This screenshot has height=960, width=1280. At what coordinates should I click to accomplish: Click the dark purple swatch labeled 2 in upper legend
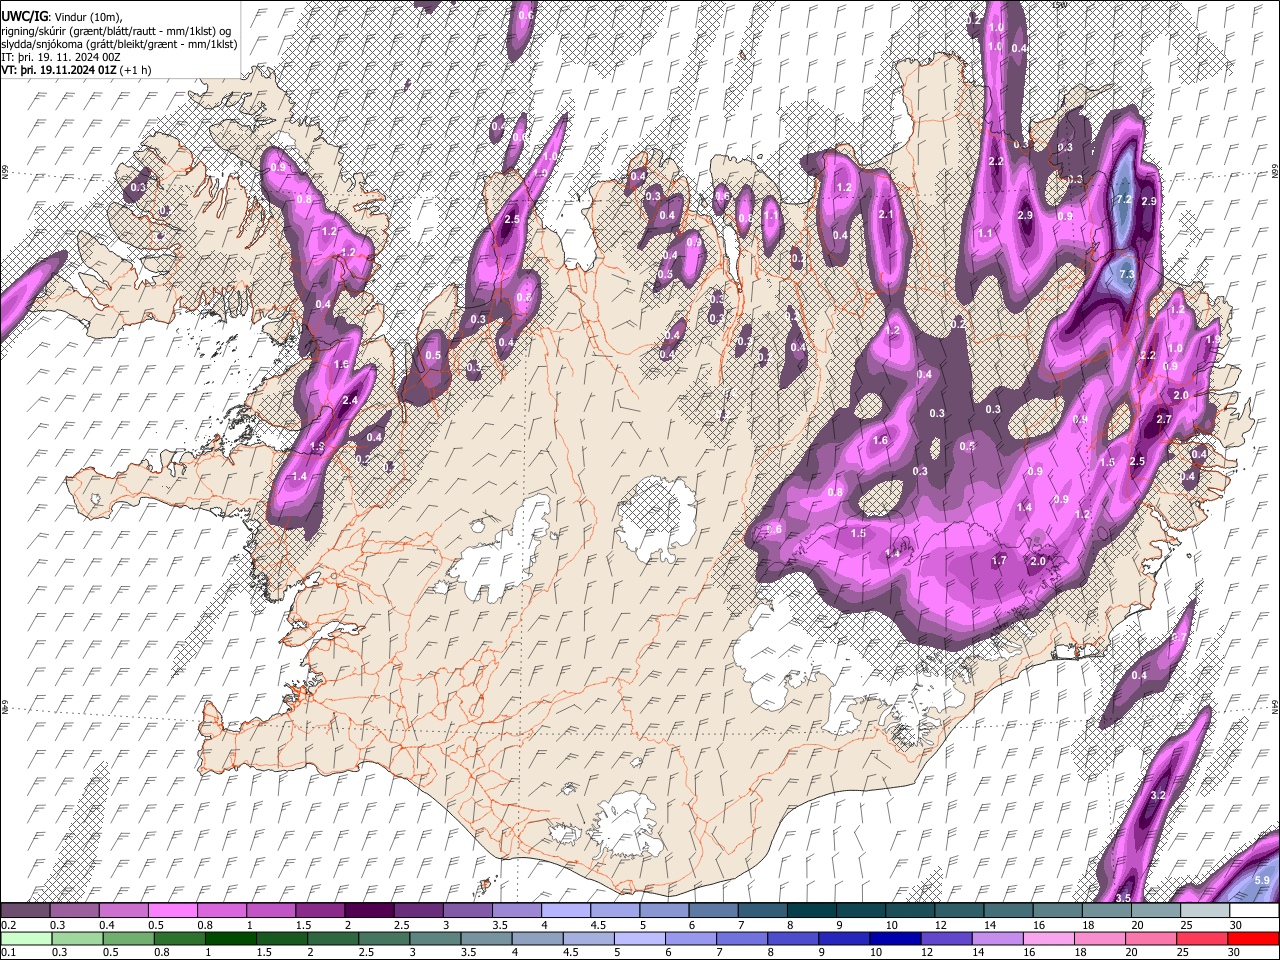pyautogui.click(x=370, y=910)
